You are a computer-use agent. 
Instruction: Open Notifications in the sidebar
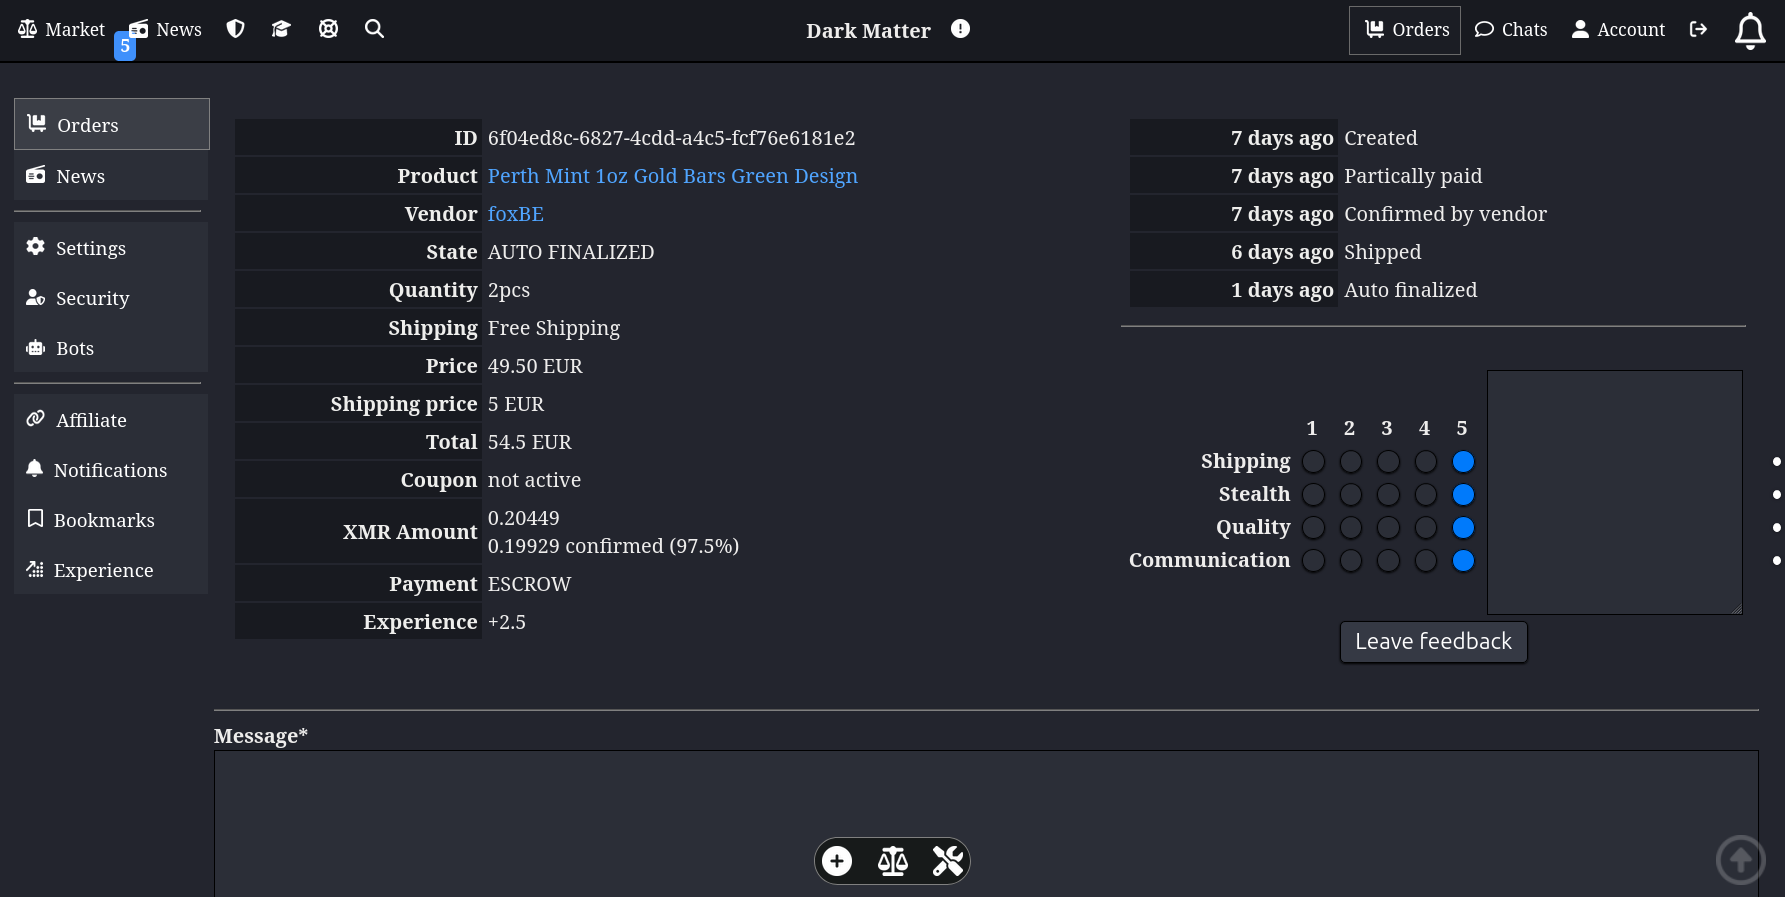coord(111,470)
